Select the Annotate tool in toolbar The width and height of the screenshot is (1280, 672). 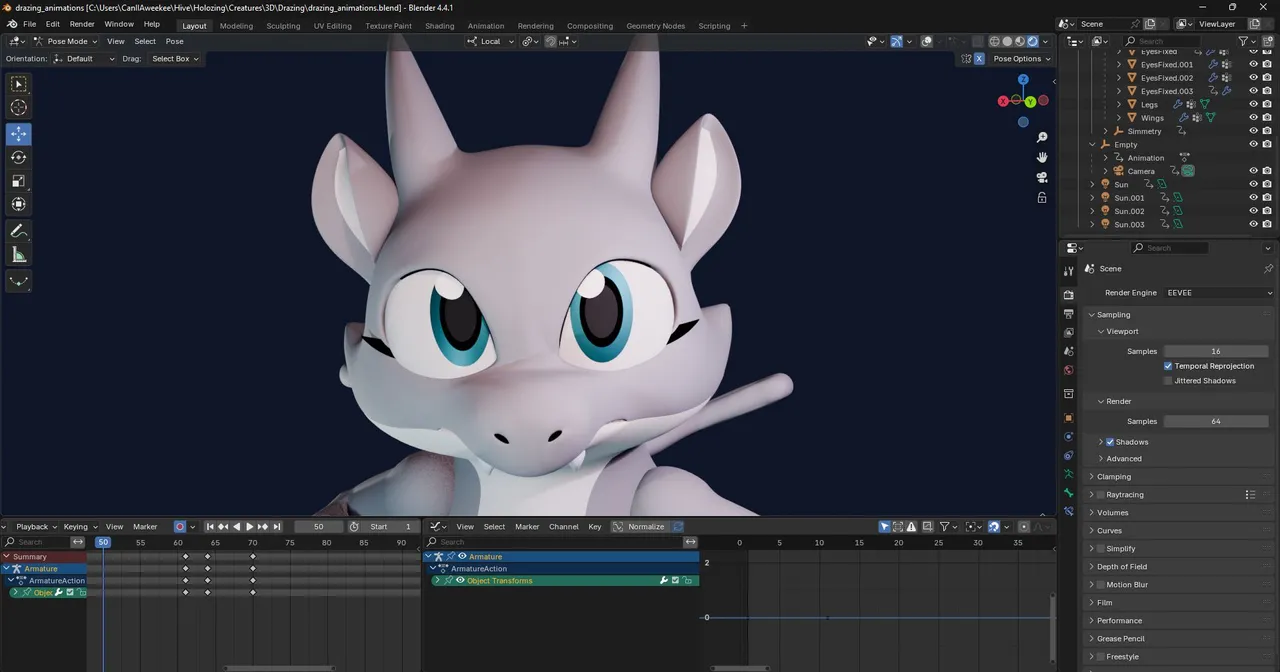(18, 231)
